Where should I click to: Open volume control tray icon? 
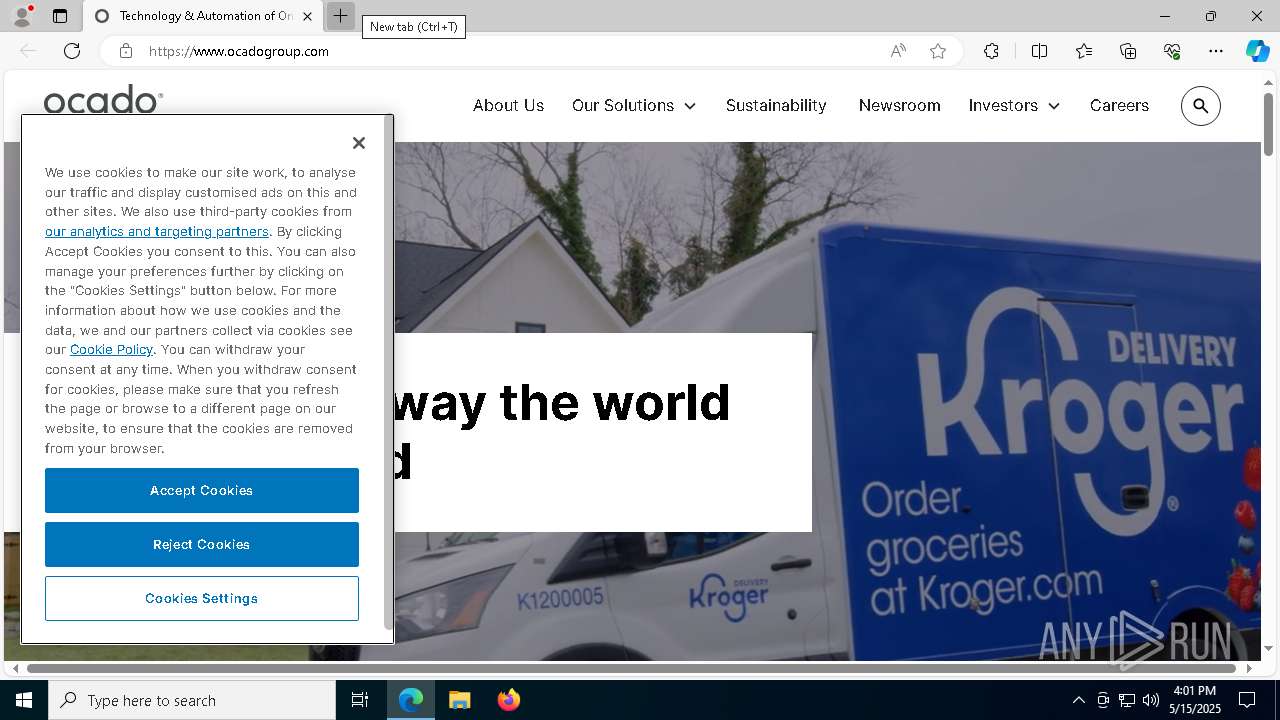[x=1151, y=700]
